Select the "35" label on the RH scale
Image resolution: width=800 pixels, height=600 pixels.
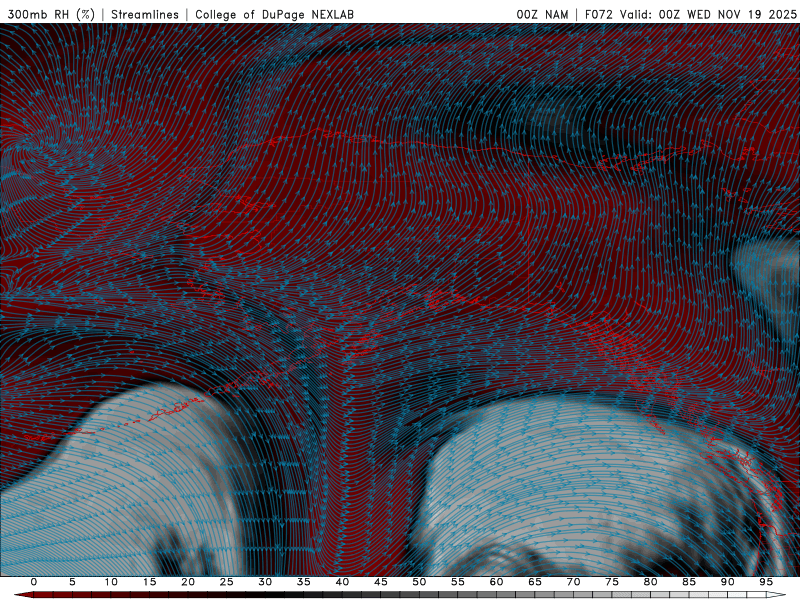(x=304, y=582)
